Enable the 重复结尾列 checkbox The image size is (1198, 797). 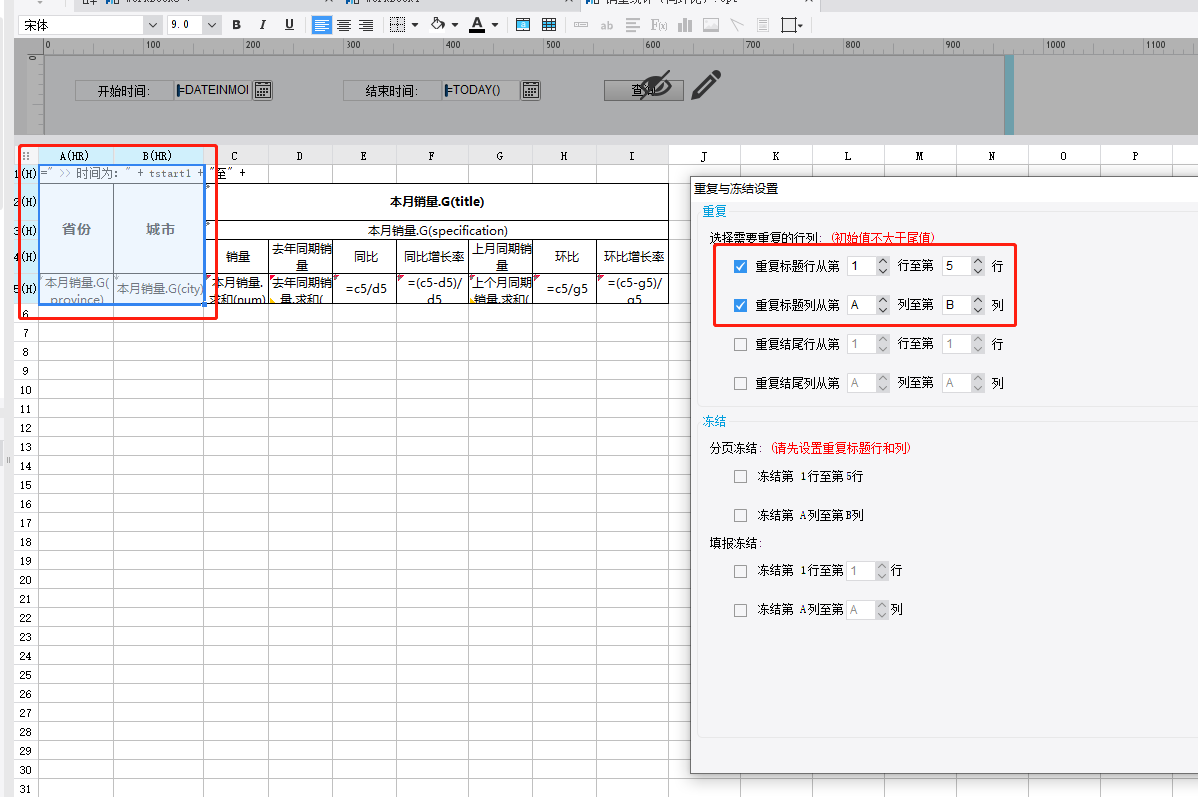[x=740, y=384]
